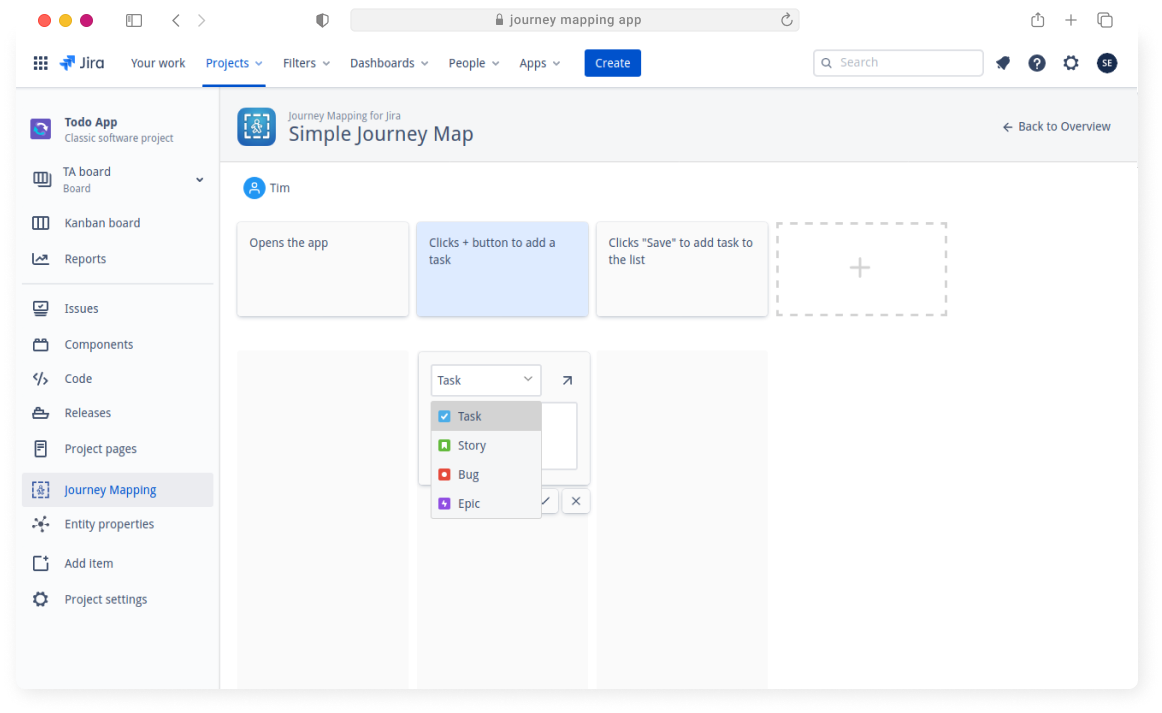Image resolution: width=1162 pixels, height=713 pixels.
Task: Click the browser privacy shield icon
Action: (322, 20)
